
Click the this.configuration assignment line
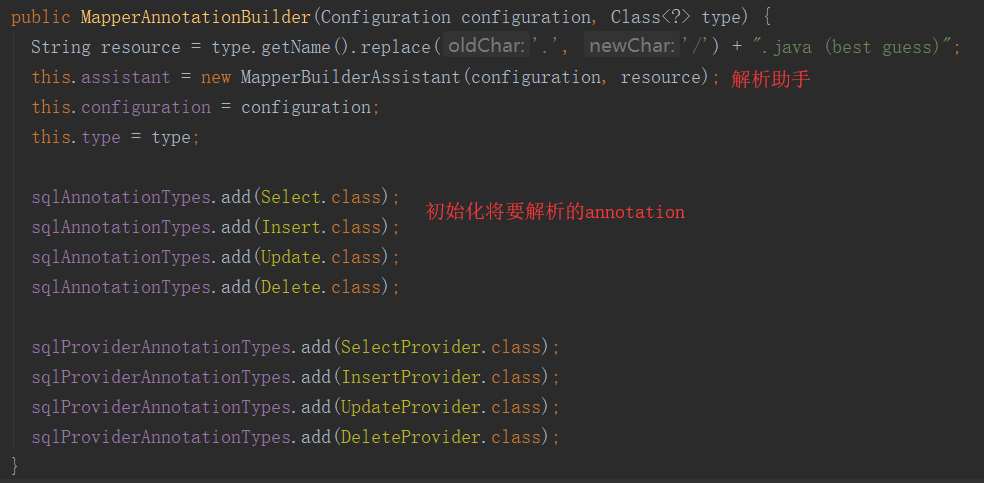coord(206,107)
